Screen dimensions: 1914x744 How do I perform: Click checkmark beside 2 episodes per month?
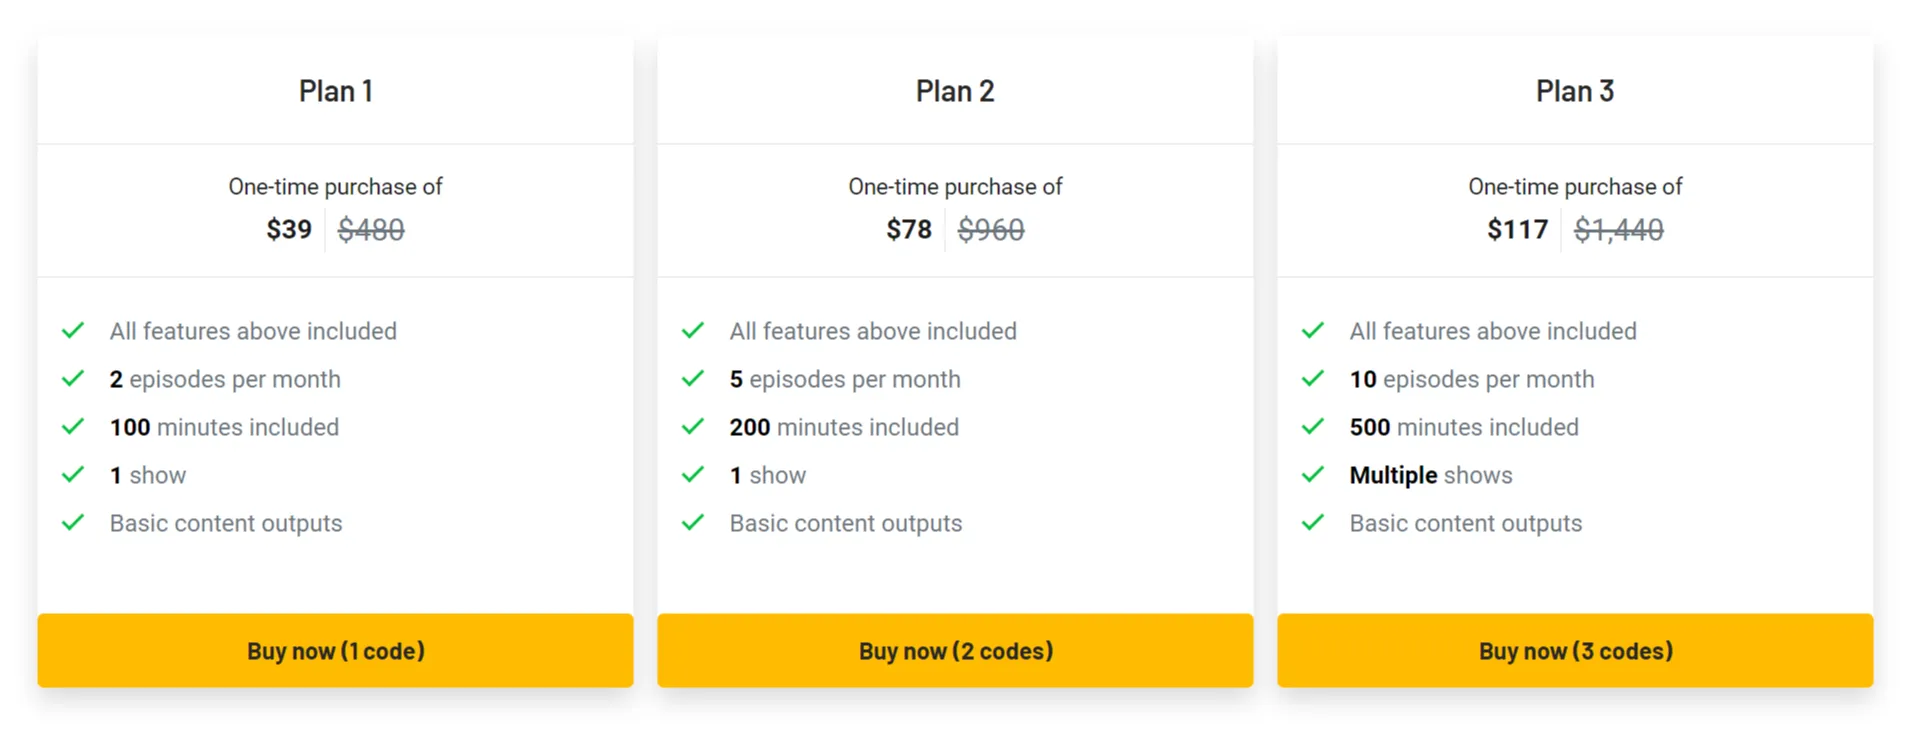pyautogui.click(x=73, y=379)
